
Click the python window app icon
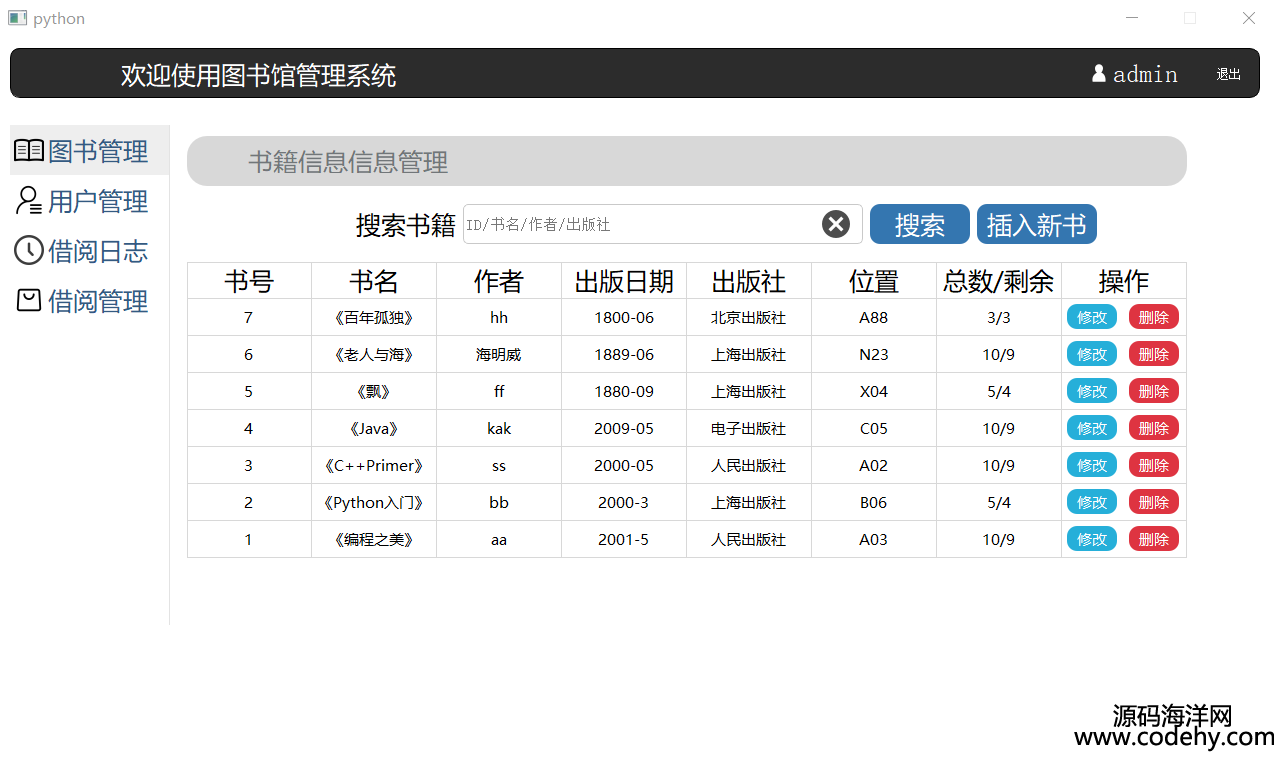coord(17,18)
